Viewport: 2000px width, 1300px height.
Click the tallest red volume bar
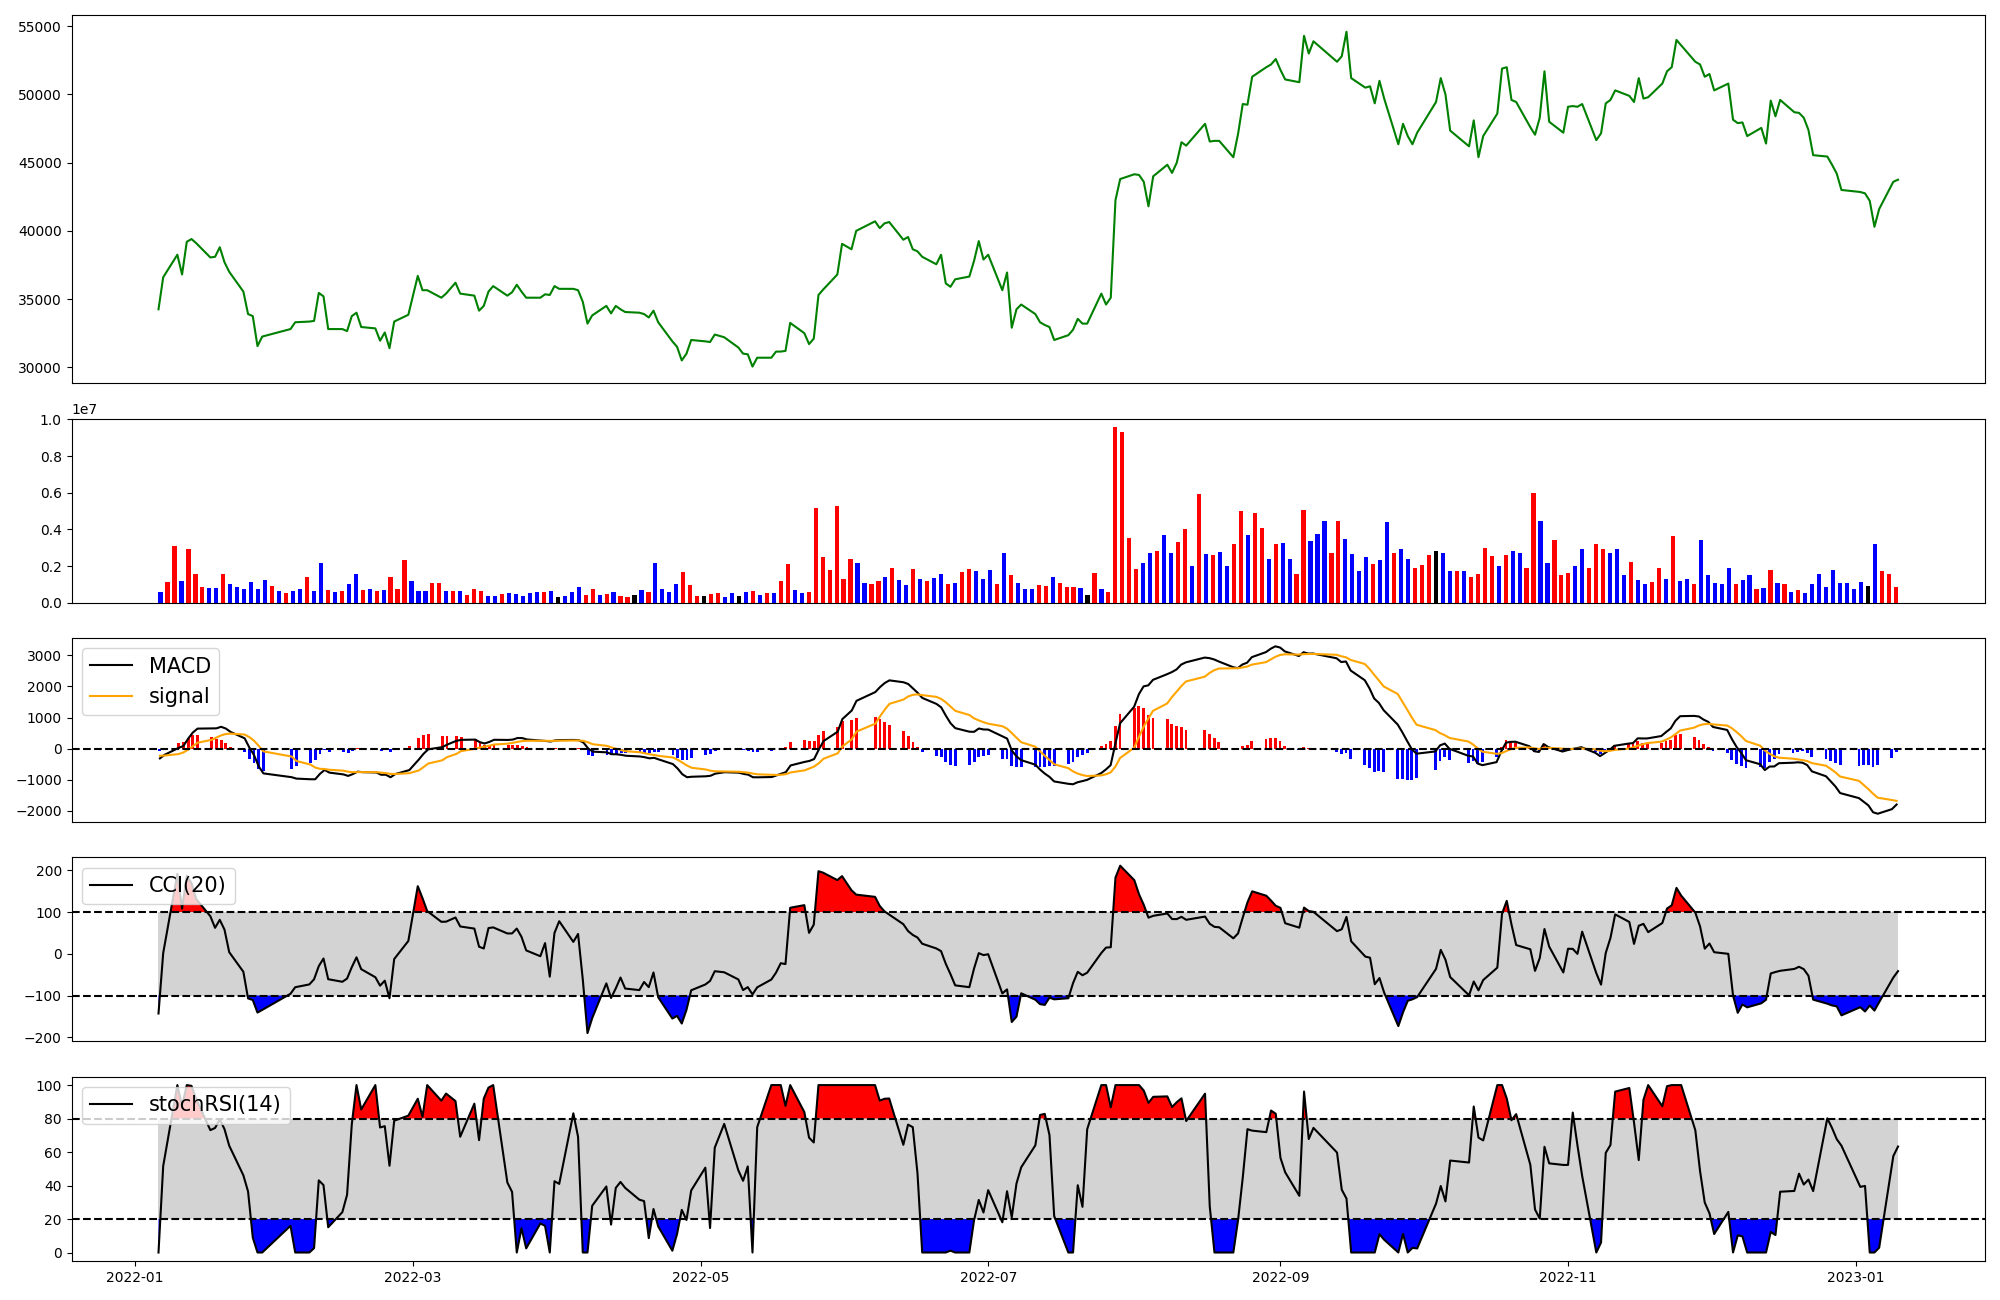coord(1115,515)
